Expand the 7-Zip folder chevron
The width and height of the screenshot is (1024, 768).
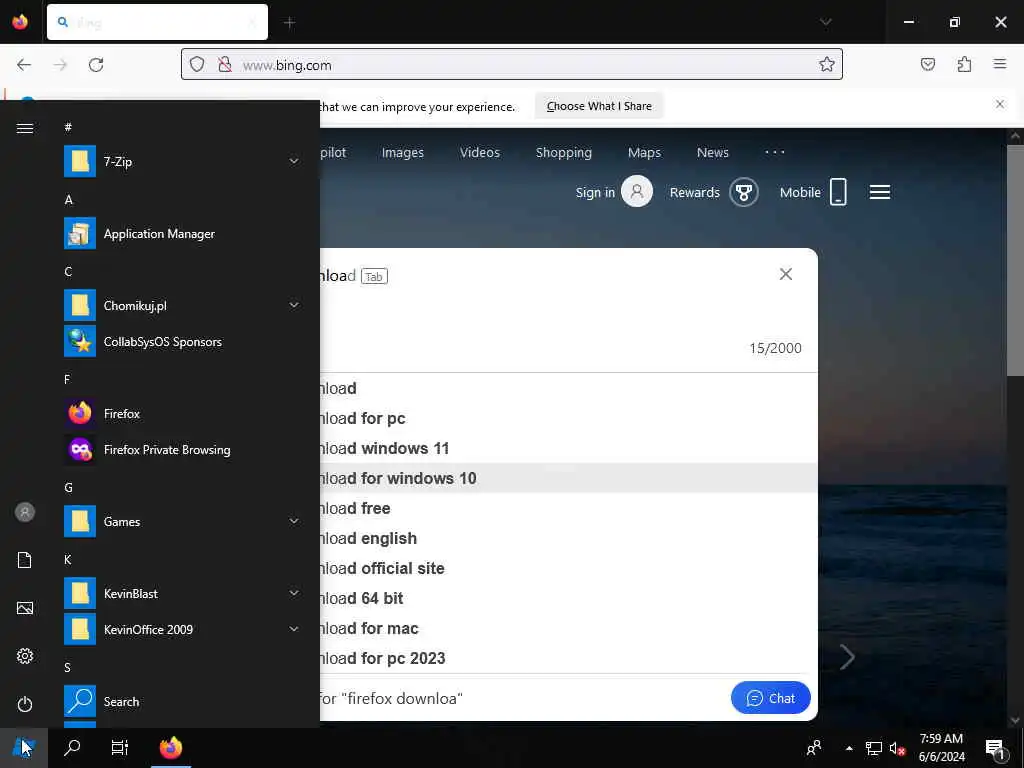(294, 161)
